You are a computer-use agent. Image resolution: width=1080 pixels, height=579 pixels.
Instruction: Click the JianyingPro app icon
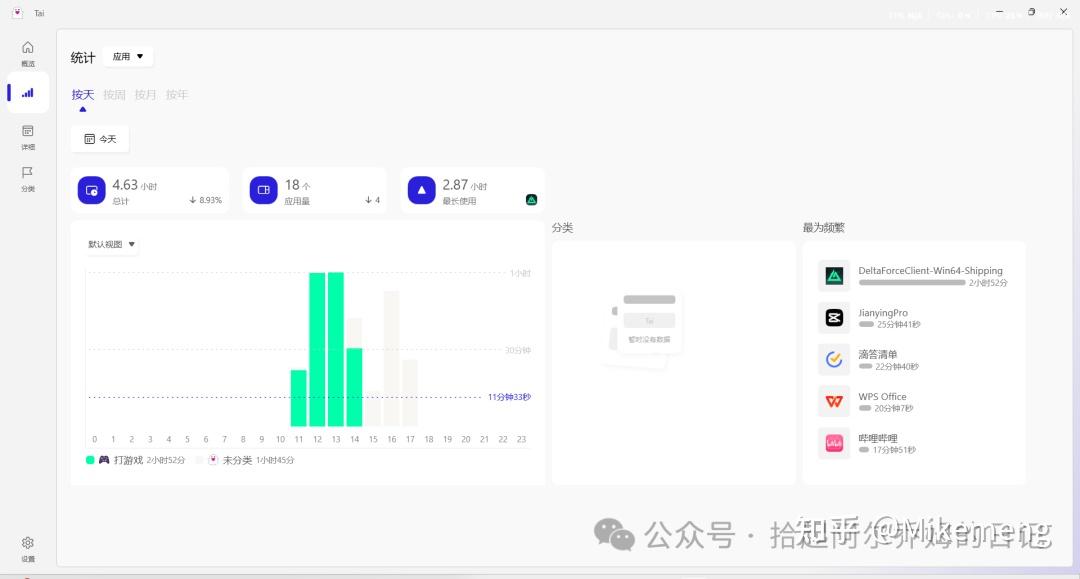(x=834, y=317)
